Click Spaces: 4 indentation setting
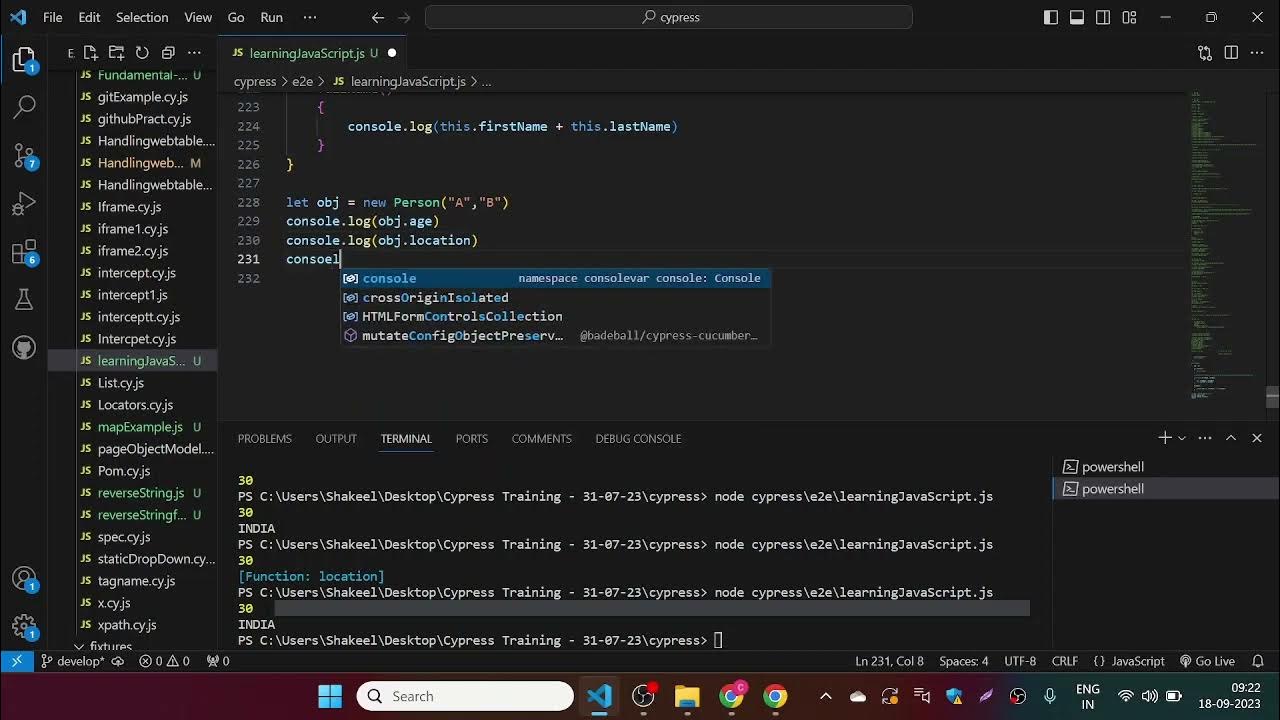 pyautogui.click(x=964, y=661)
